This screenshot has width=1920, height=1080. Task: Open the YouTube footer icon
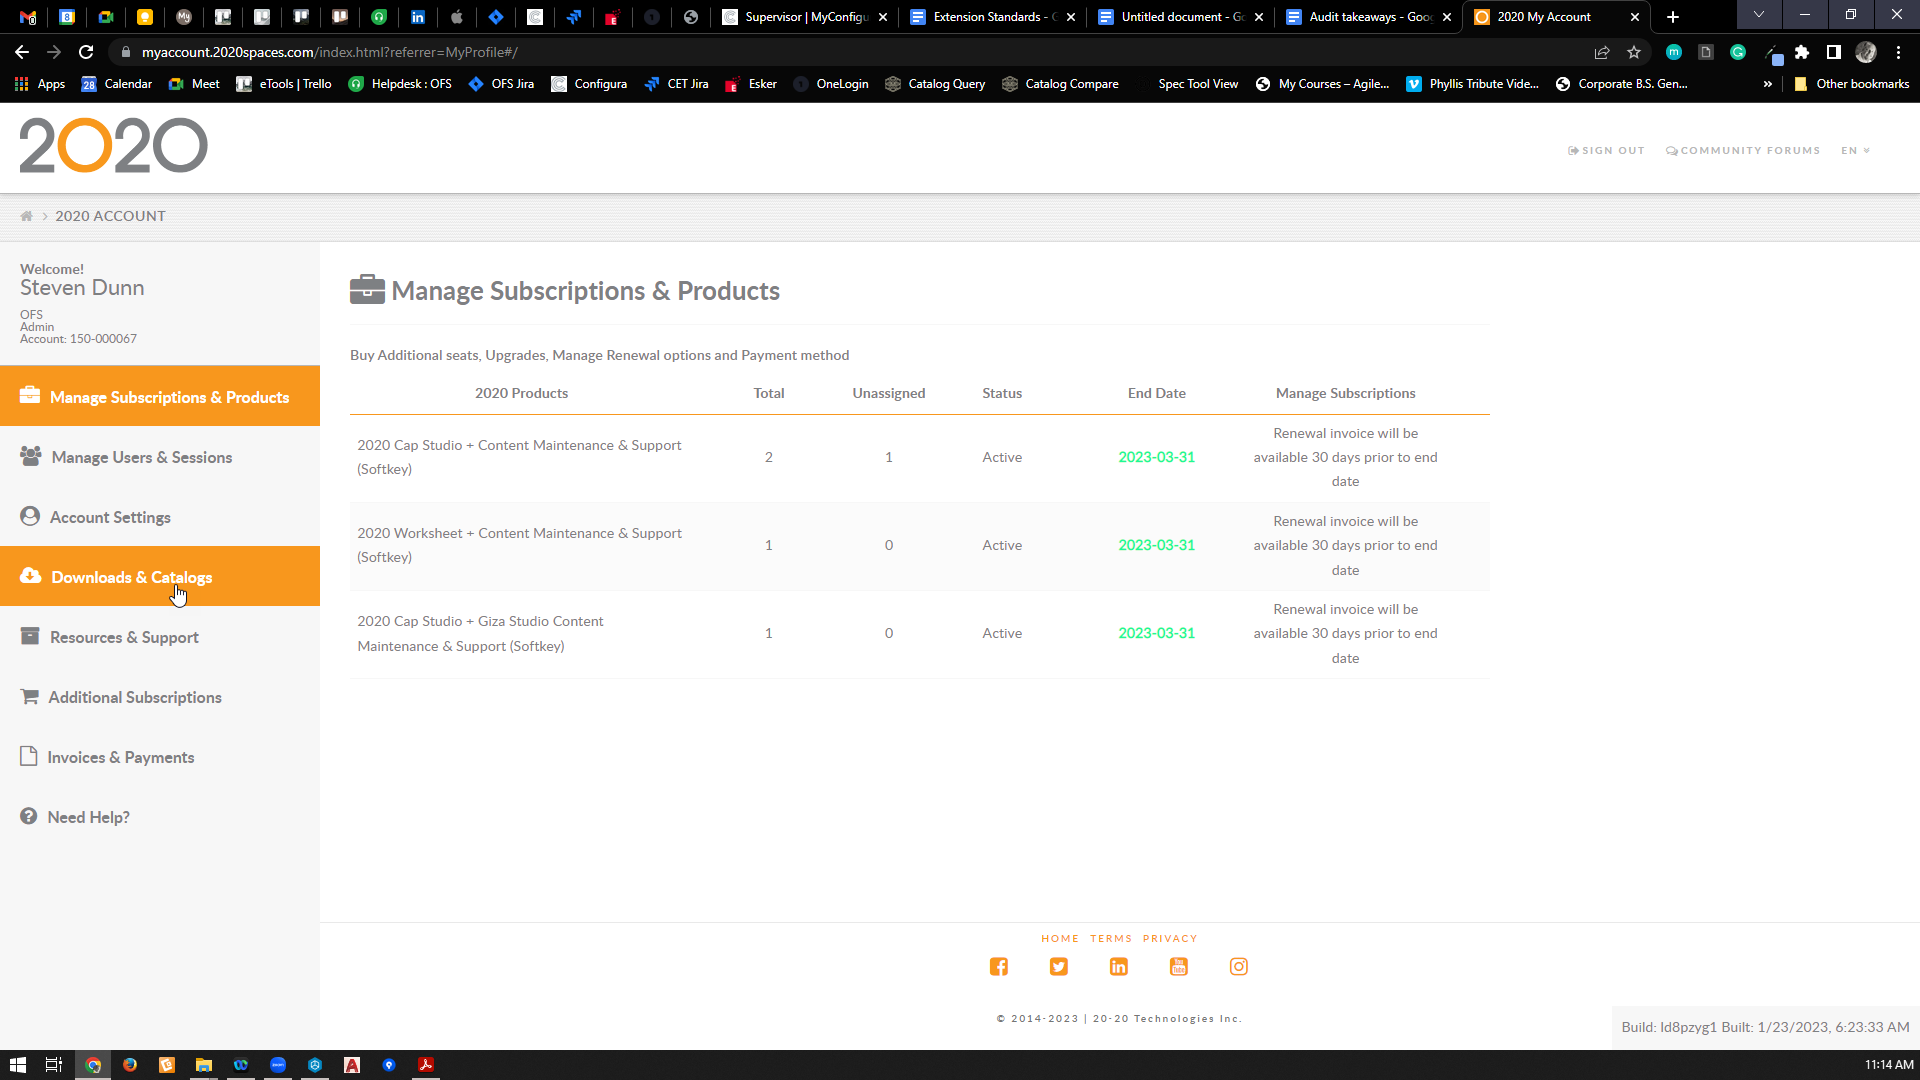[1178, 966]
